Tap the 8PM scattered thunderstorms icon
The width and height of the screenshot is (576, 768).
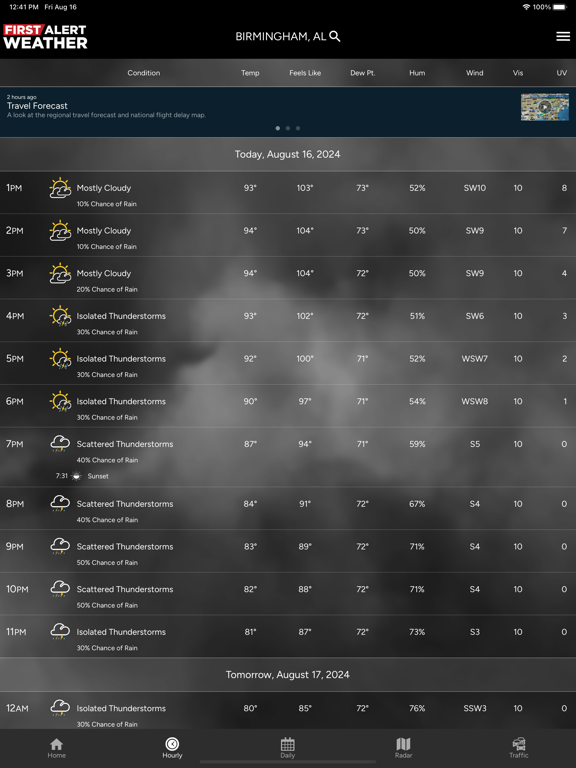(x=60, y=504)
